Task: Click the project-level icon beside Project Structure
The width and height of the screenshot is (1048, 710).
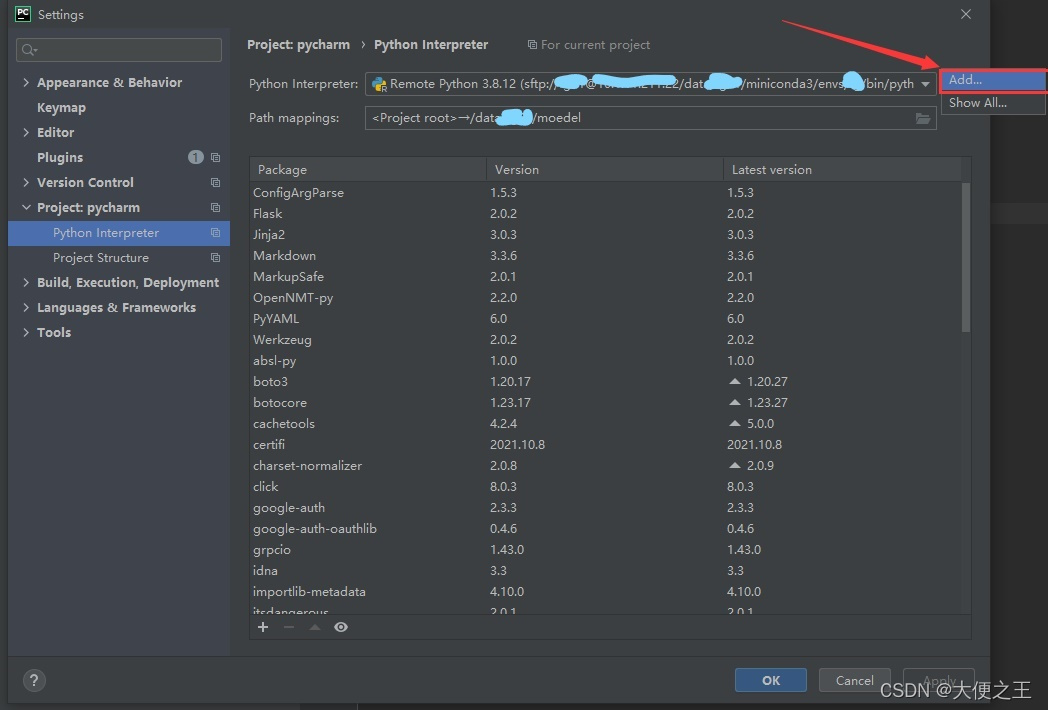Action: [x=215, y=257]
